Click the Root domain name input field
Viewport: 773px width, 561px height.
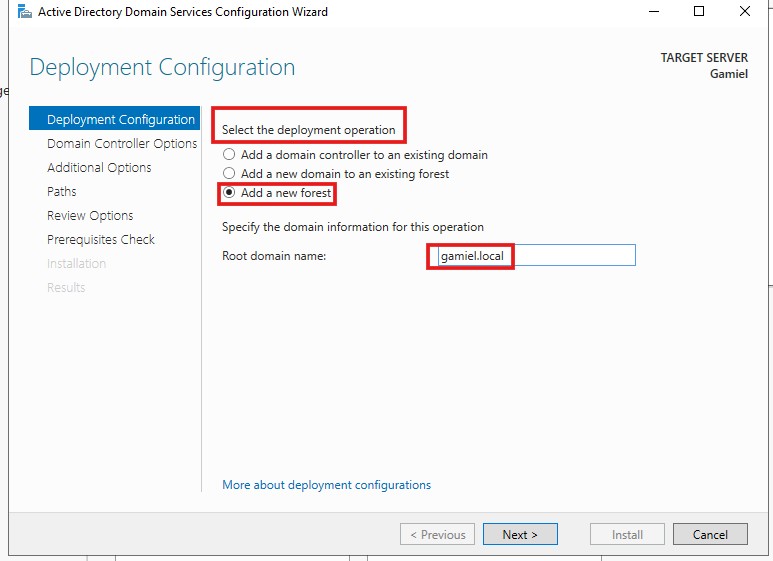tap(536, 255)
